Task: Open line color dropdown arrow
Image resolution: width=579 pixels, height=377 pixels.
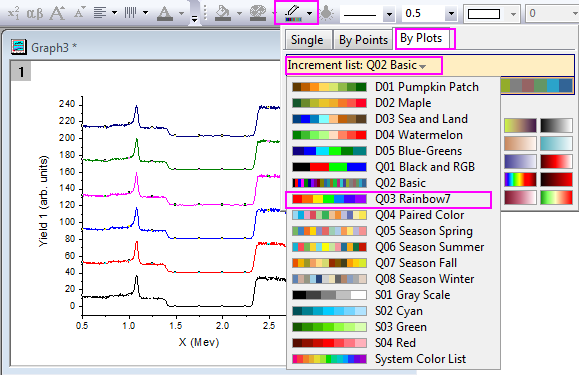Action: click(x=309, y=14)
